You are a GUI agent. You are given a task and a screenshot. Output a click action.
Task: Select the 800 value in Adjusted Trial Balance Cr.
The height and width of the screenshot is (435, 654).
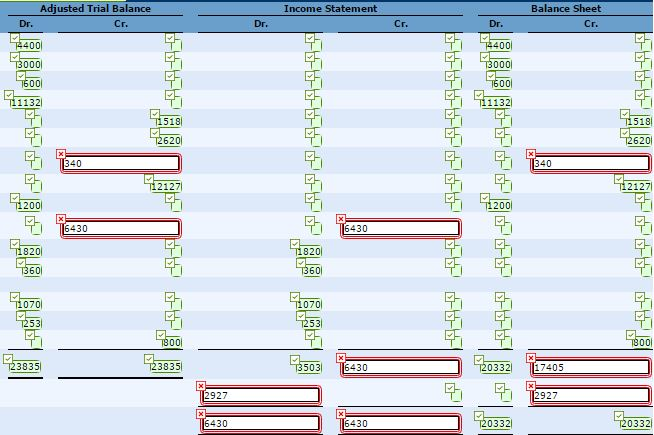click(172, 342)
